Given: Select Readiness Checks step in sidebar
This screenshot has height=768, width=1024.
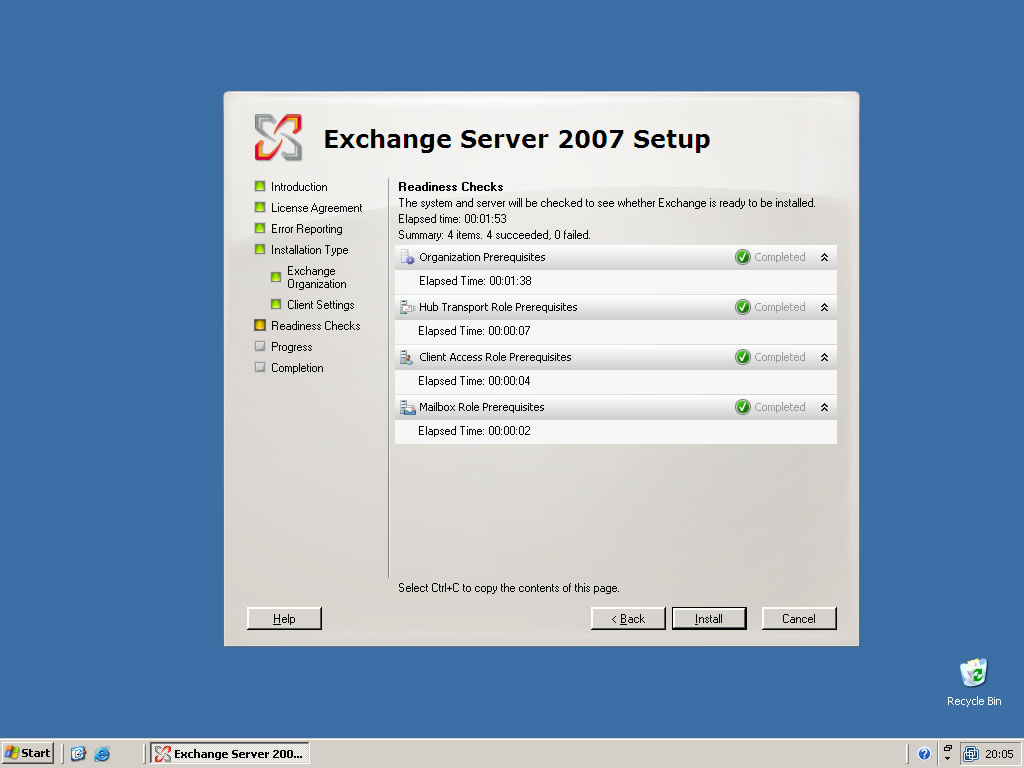Looking at the screenshot, I should (x=315, y=326).
